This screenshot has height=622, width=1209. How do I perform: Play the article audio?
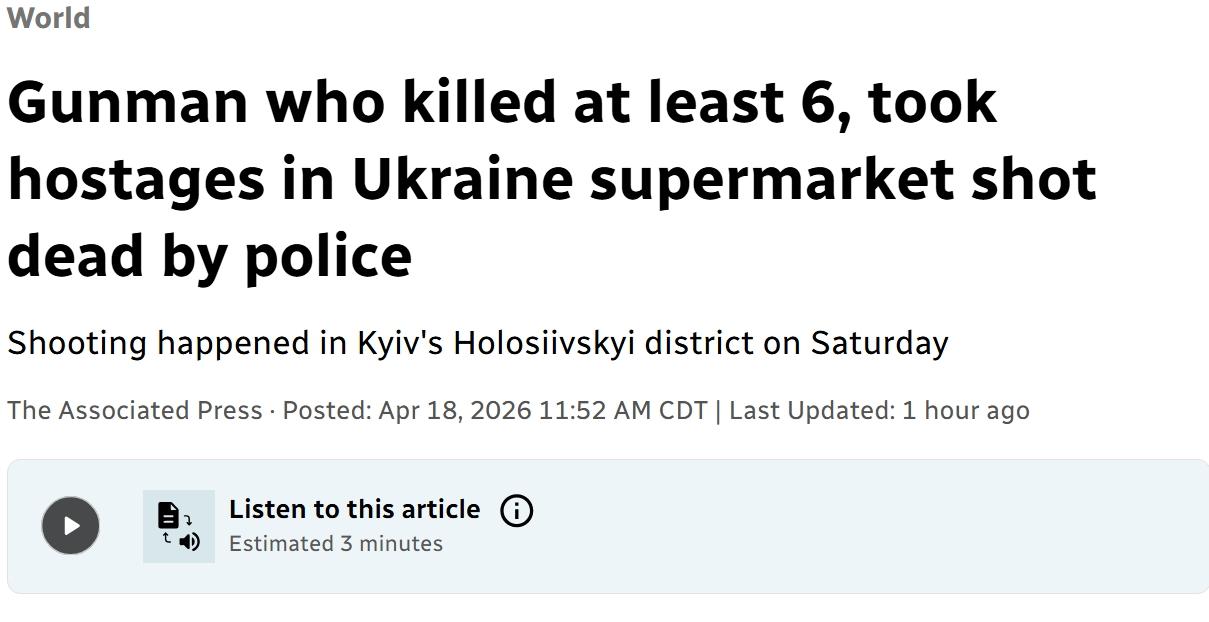tap(70, 526)
